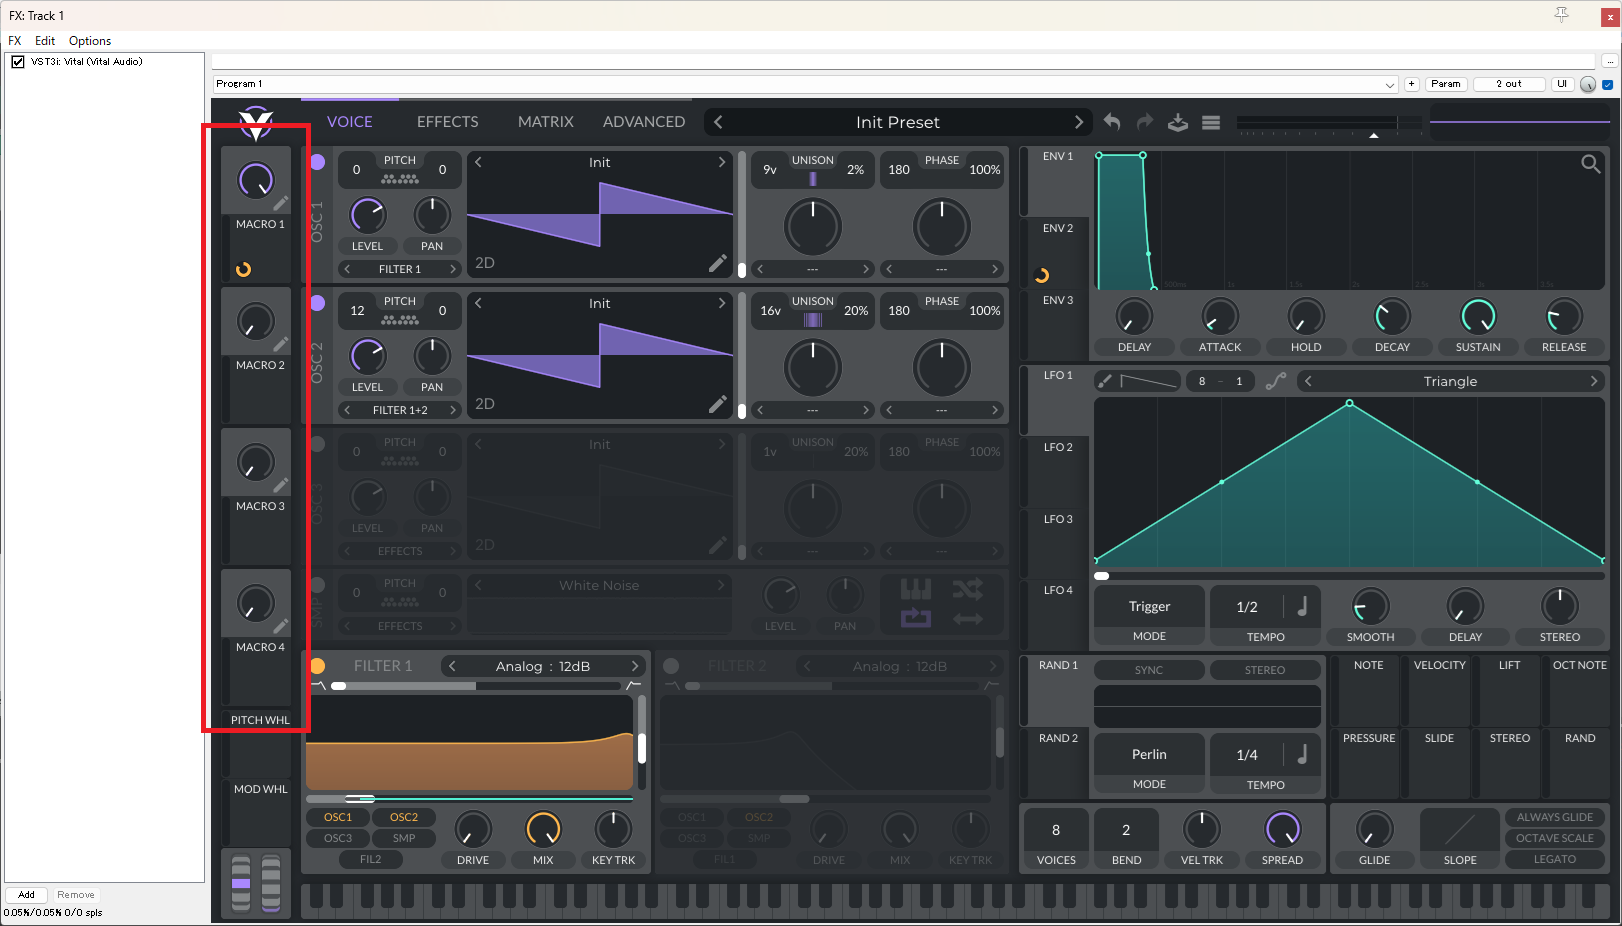Click the redo arrow icon

tap(1145, 122)
